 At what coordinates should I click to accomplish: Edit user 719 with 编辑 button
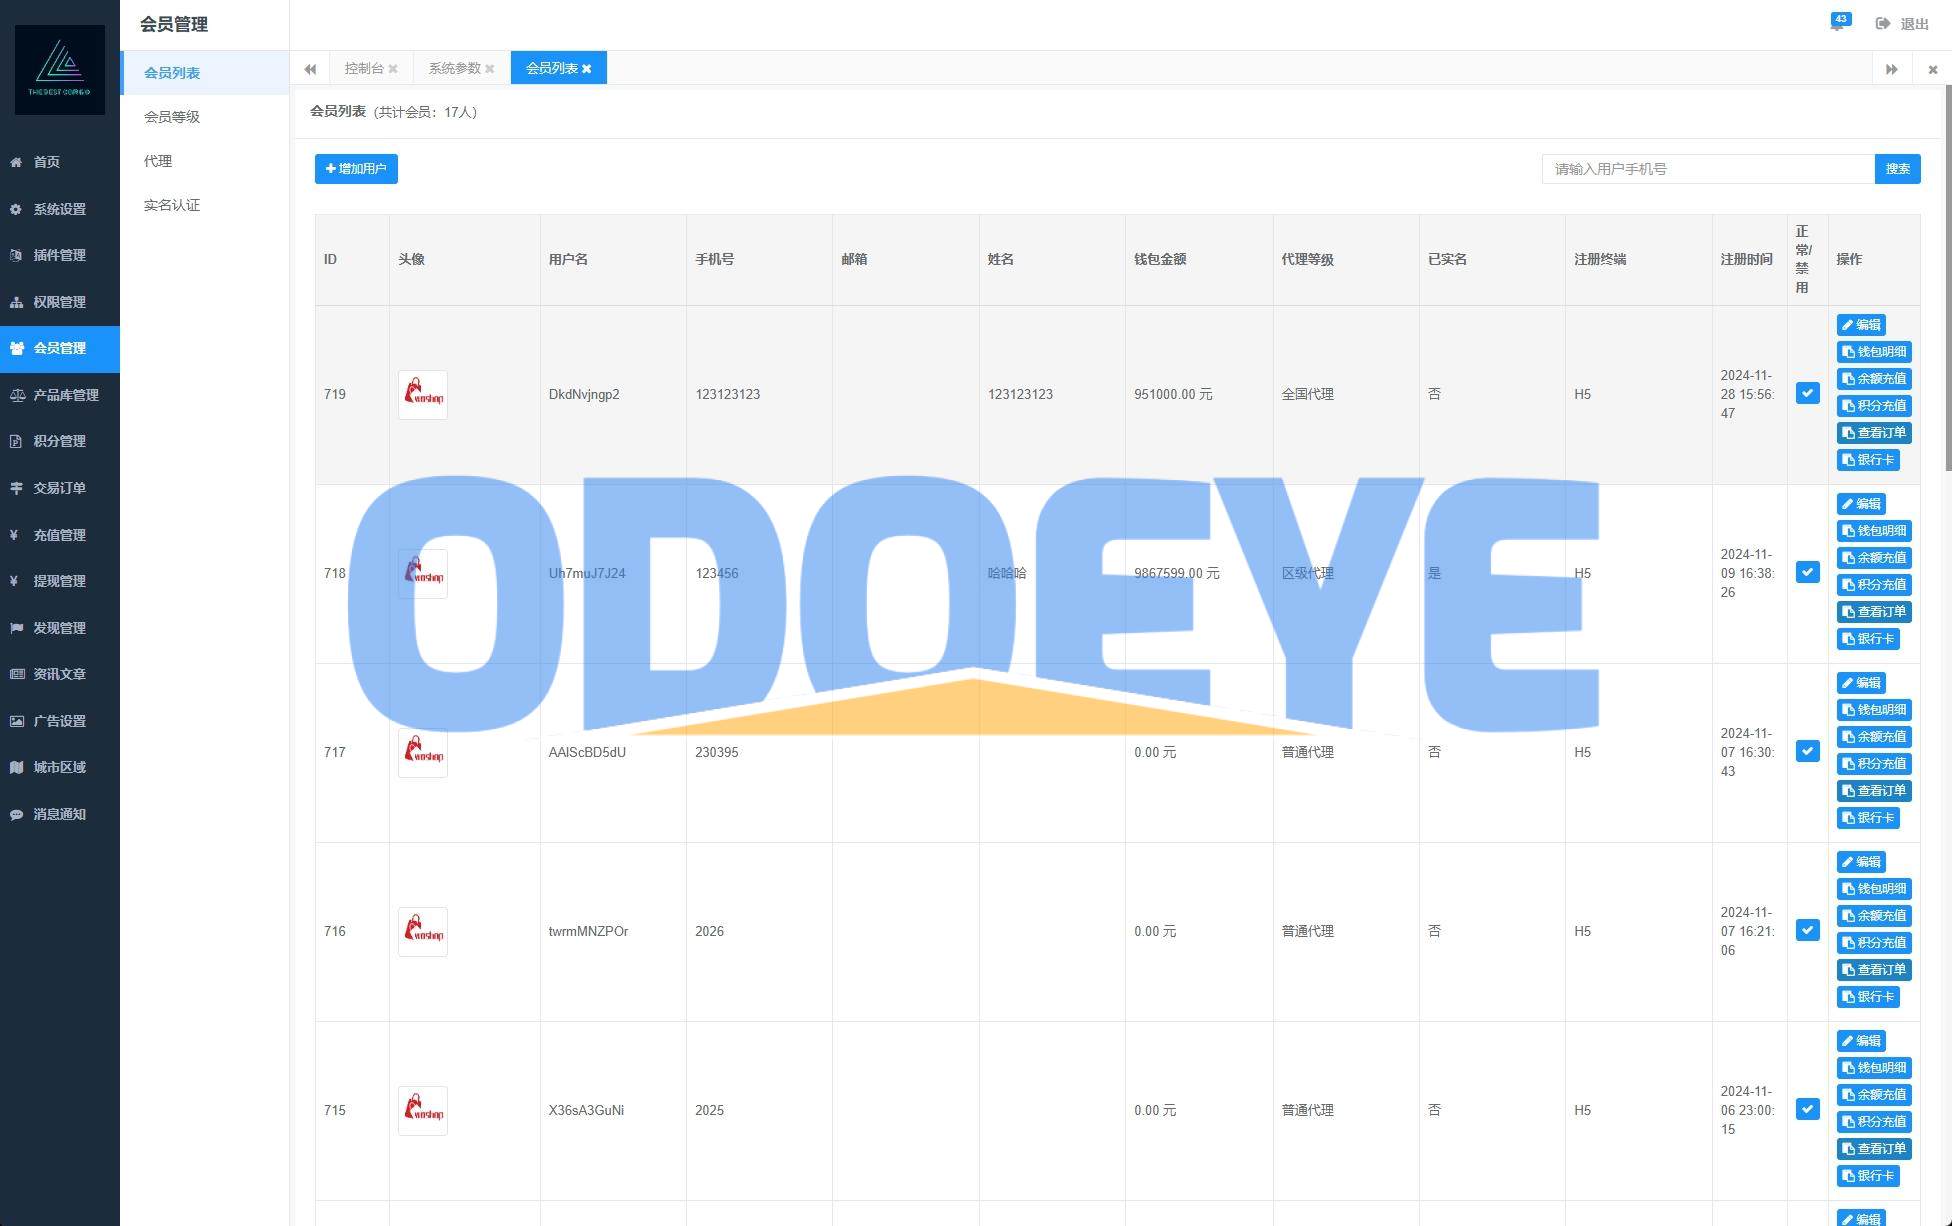[1861, 325]
